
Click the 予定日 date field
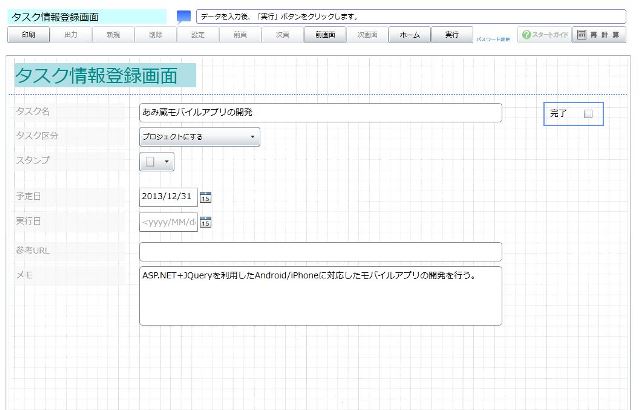click(x=167, y=197)
